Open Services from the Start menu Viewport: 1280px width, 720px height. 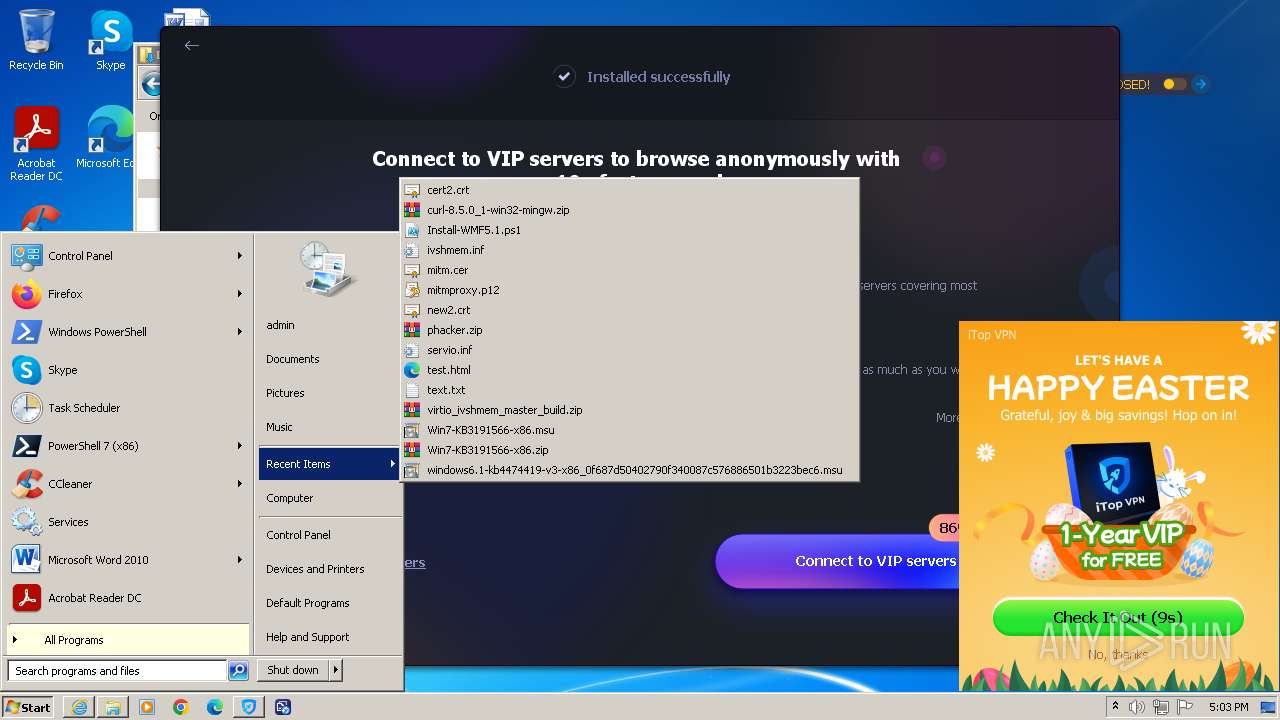pyautogui.click(x=127, y=522)
